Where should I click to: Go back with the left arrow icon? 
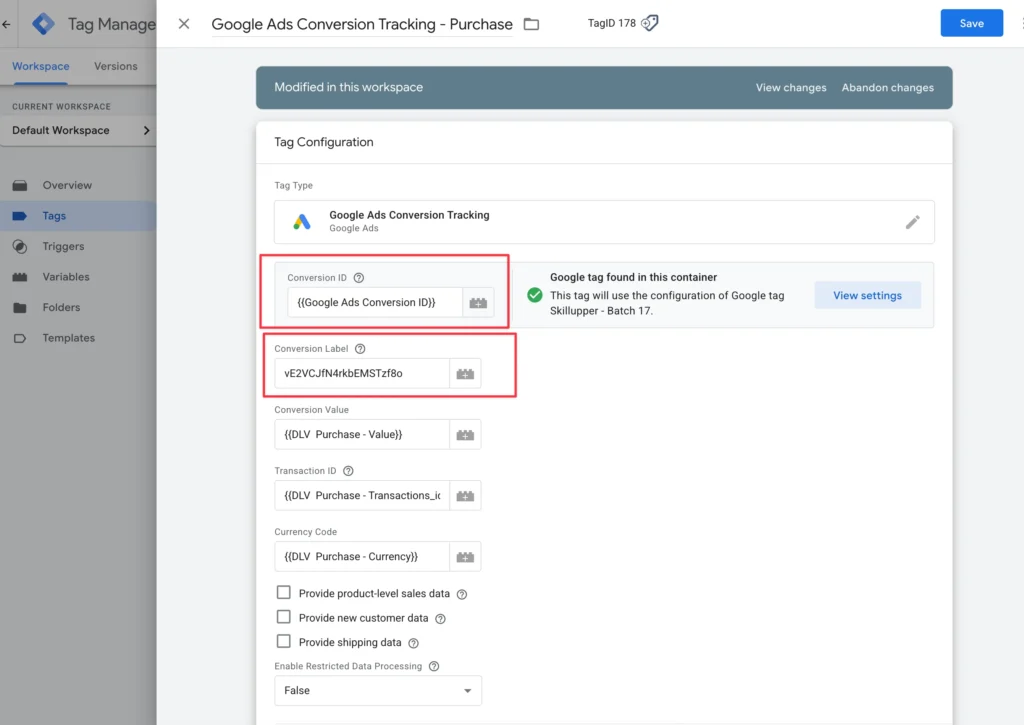tap(7, 24)
